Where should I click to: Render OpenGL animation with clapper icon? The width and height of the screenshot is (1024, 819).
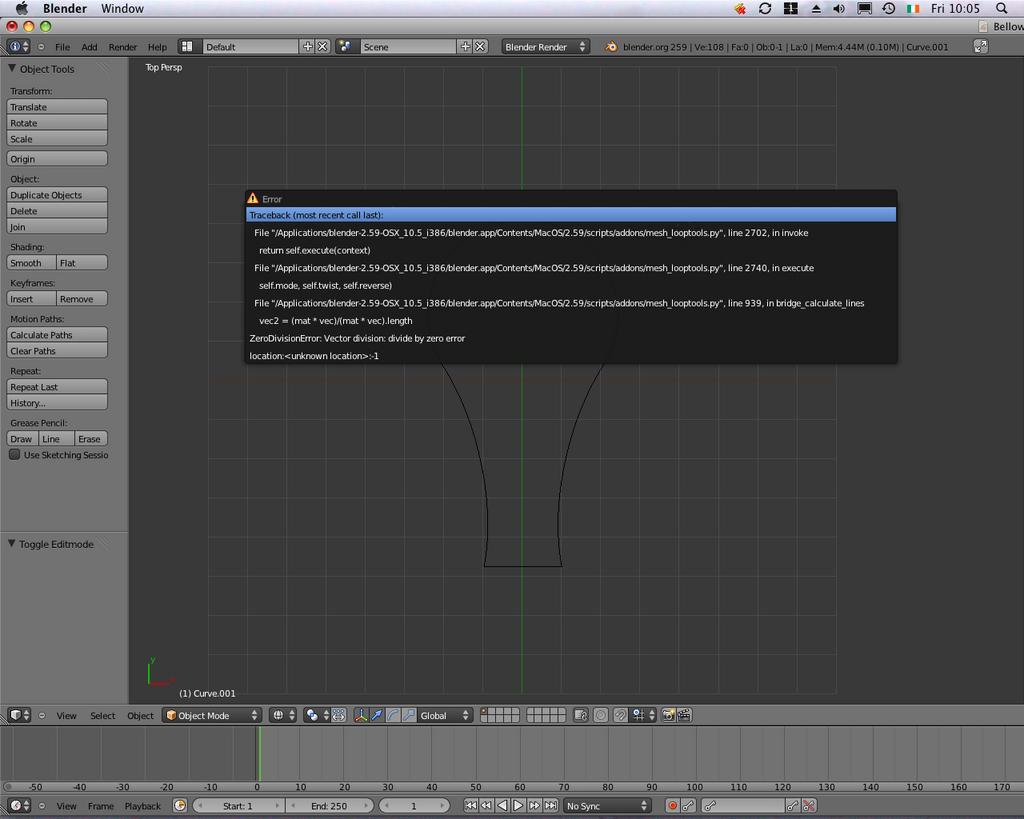684,715
